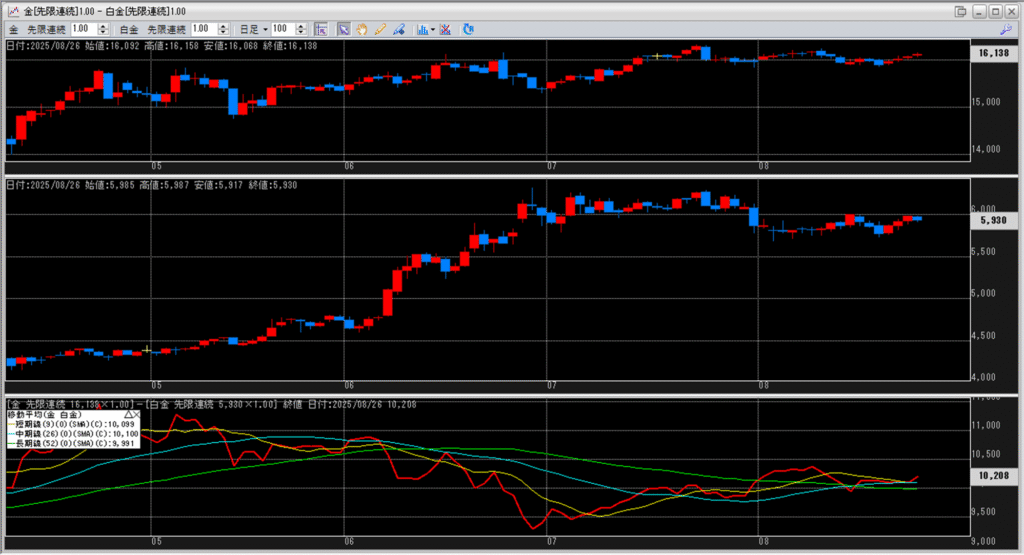Expand the chart type dropdown arrow
Image resolution: width=1024 pixels, height=555 pixels.
432,29
